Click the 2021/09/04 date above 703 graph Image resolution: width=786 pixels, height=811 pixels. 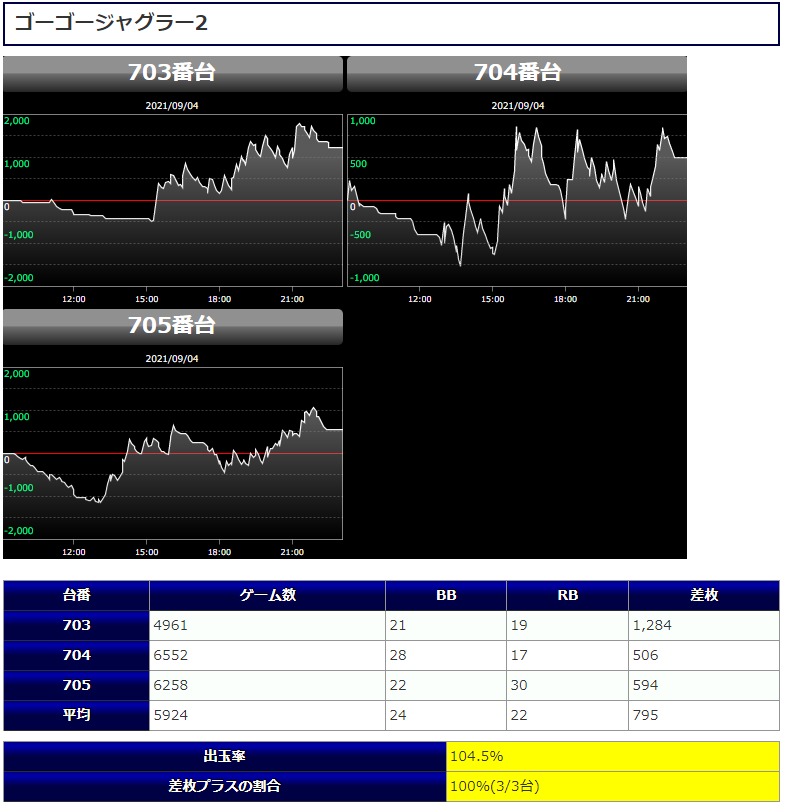(172, 106)
